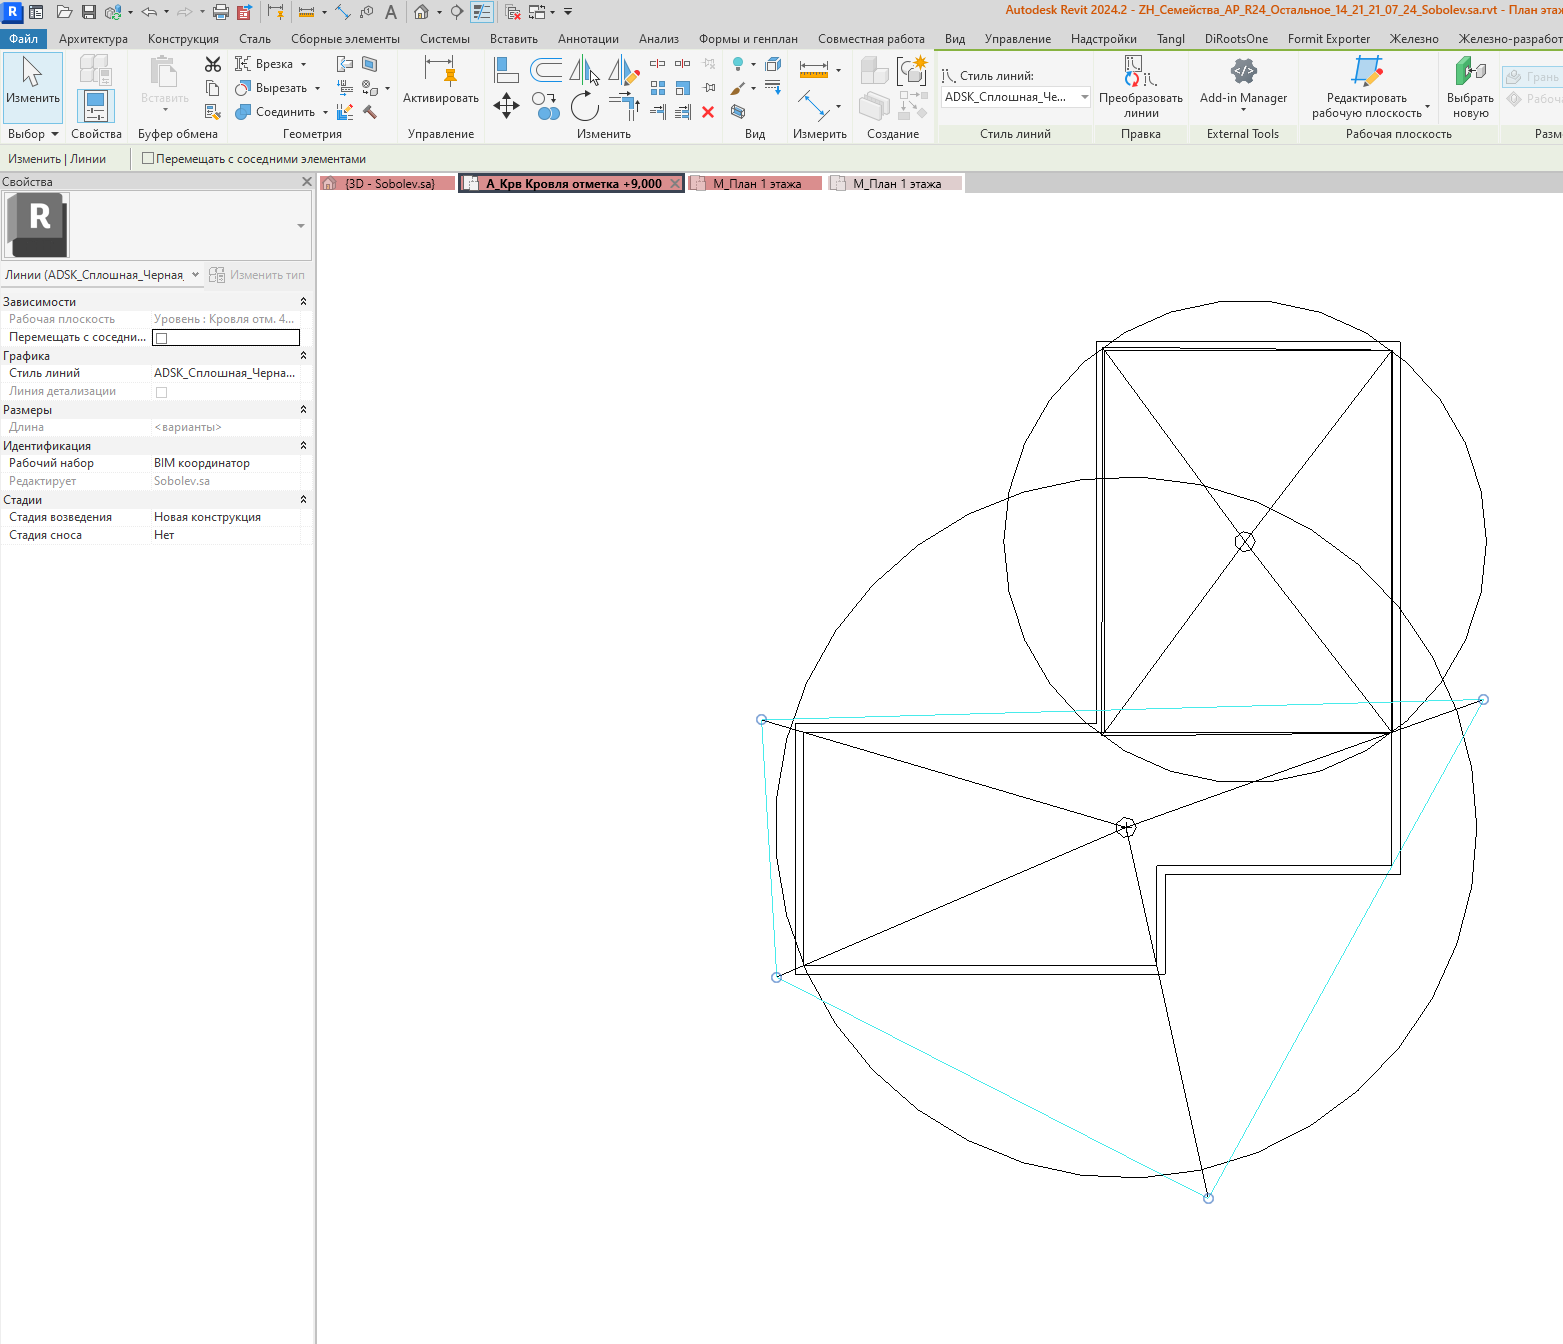Switch to the {3D - Sobolev.sa} view tab
1563x1344 pixels.
pos(389,183)
